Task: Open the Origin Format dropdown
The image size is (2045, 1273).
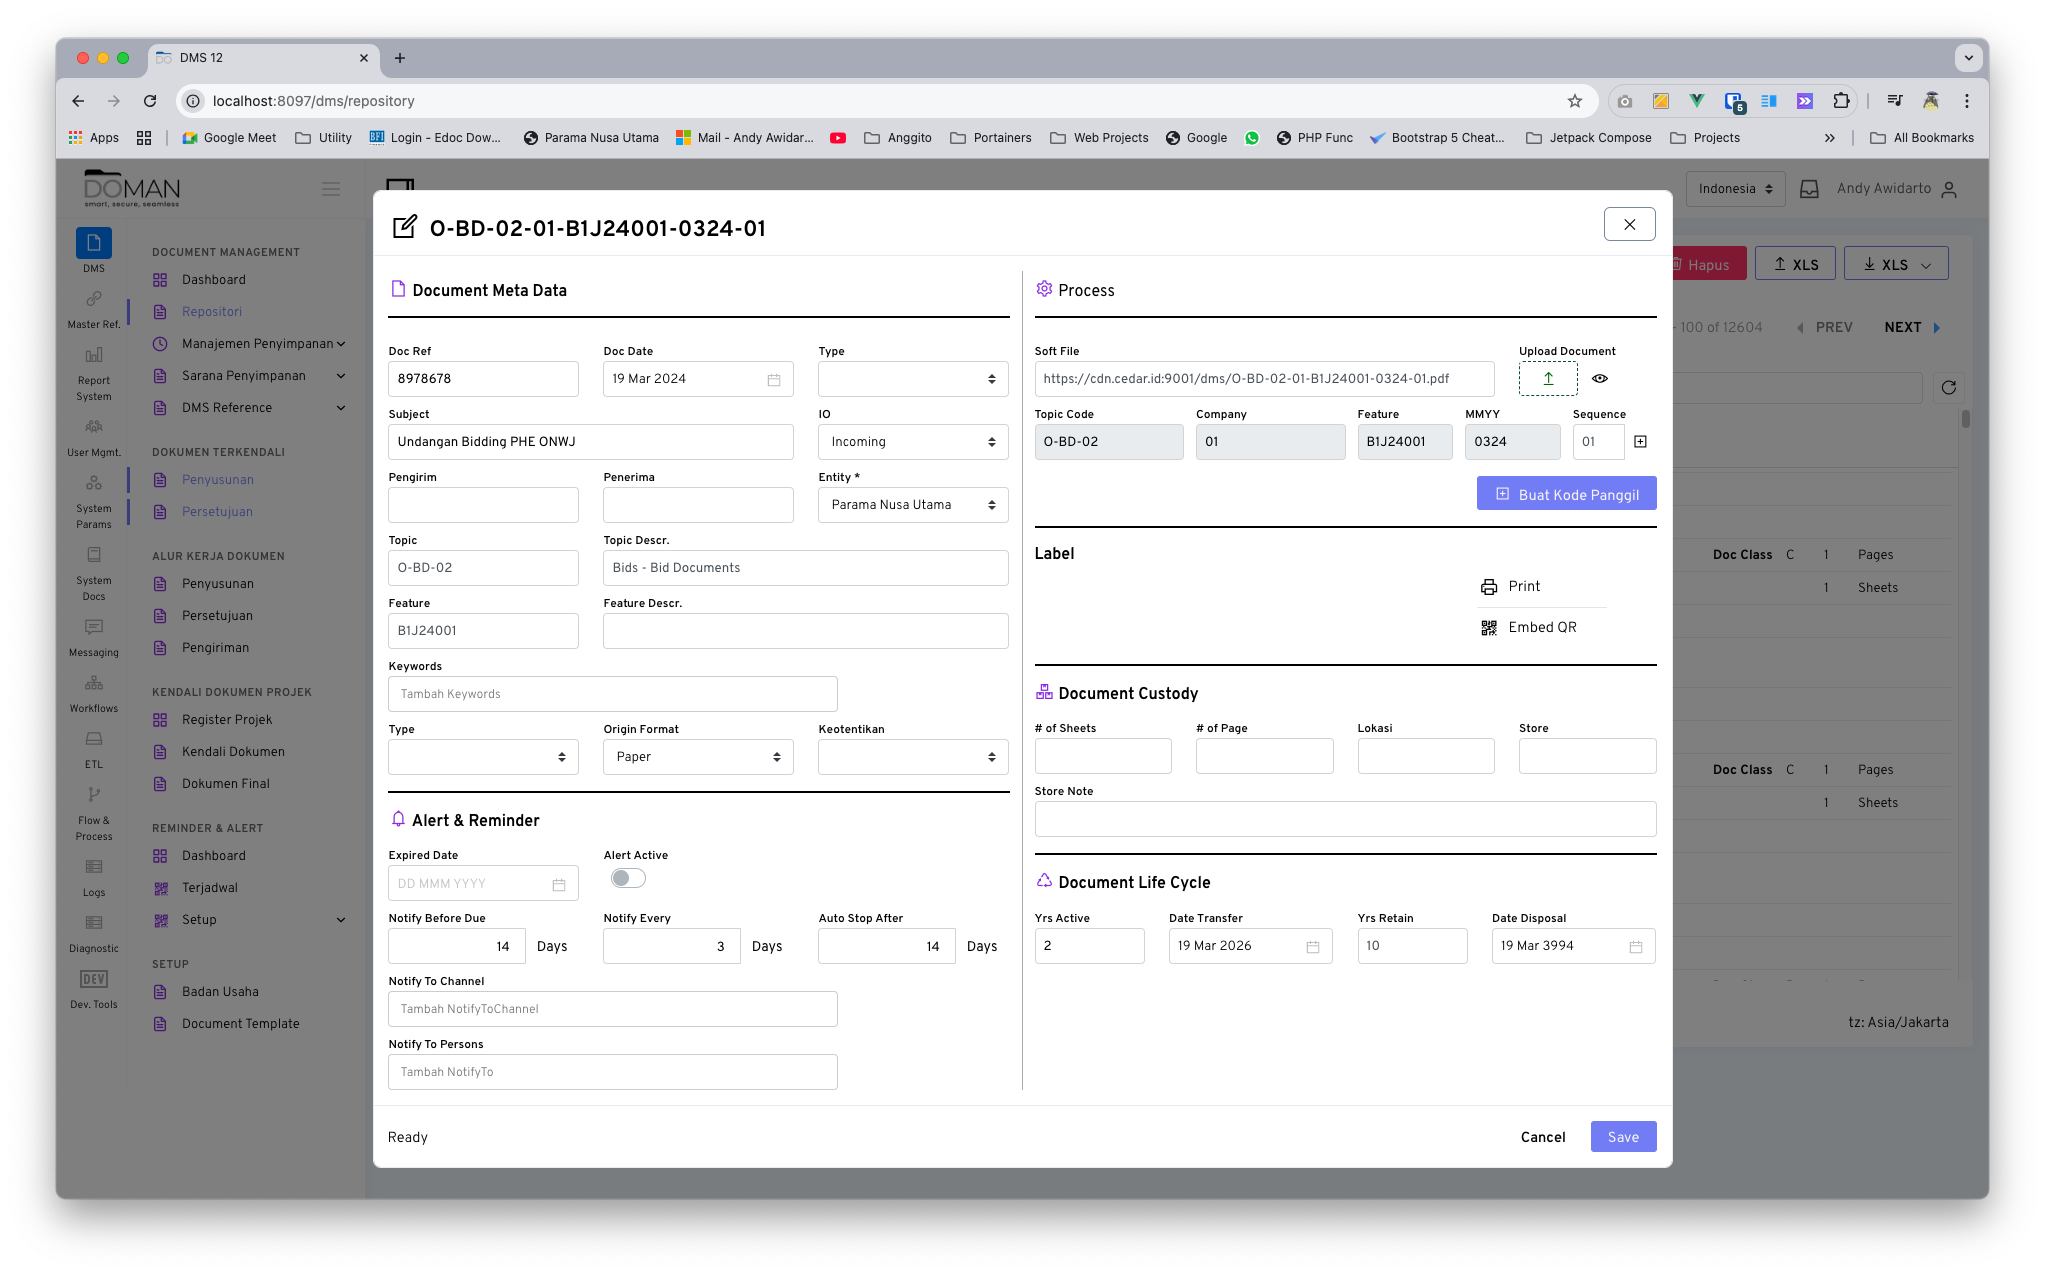Action: pyautogui.click(x=698, y=757)
